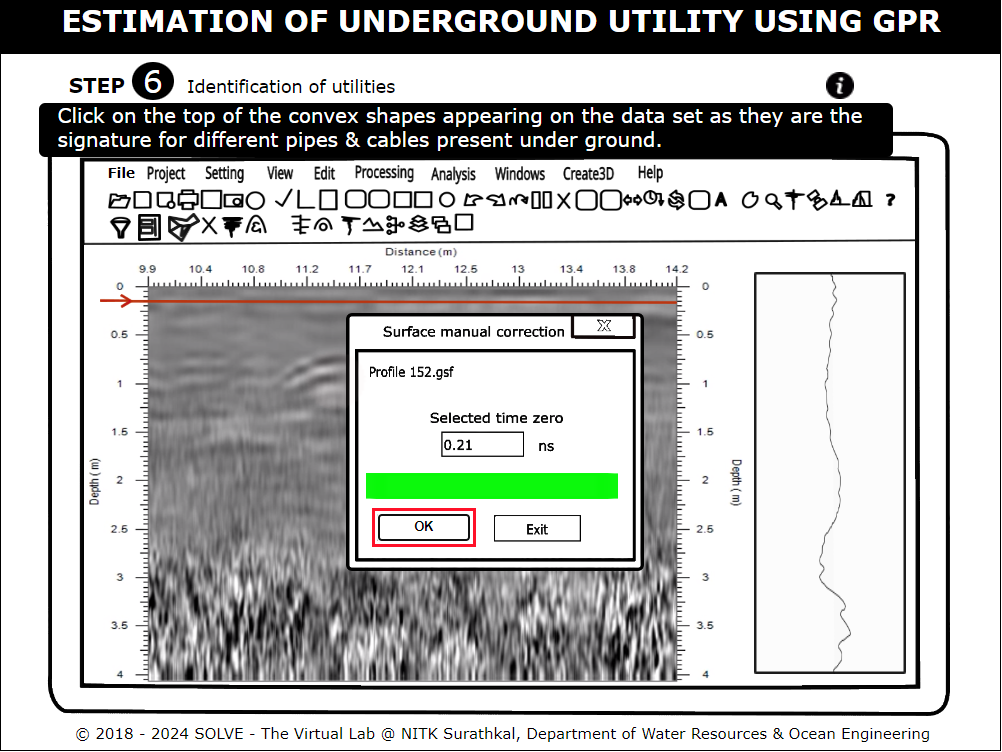1002x752 pixels.
Task: Open the Analysis menu
Action: coord(453,174)
